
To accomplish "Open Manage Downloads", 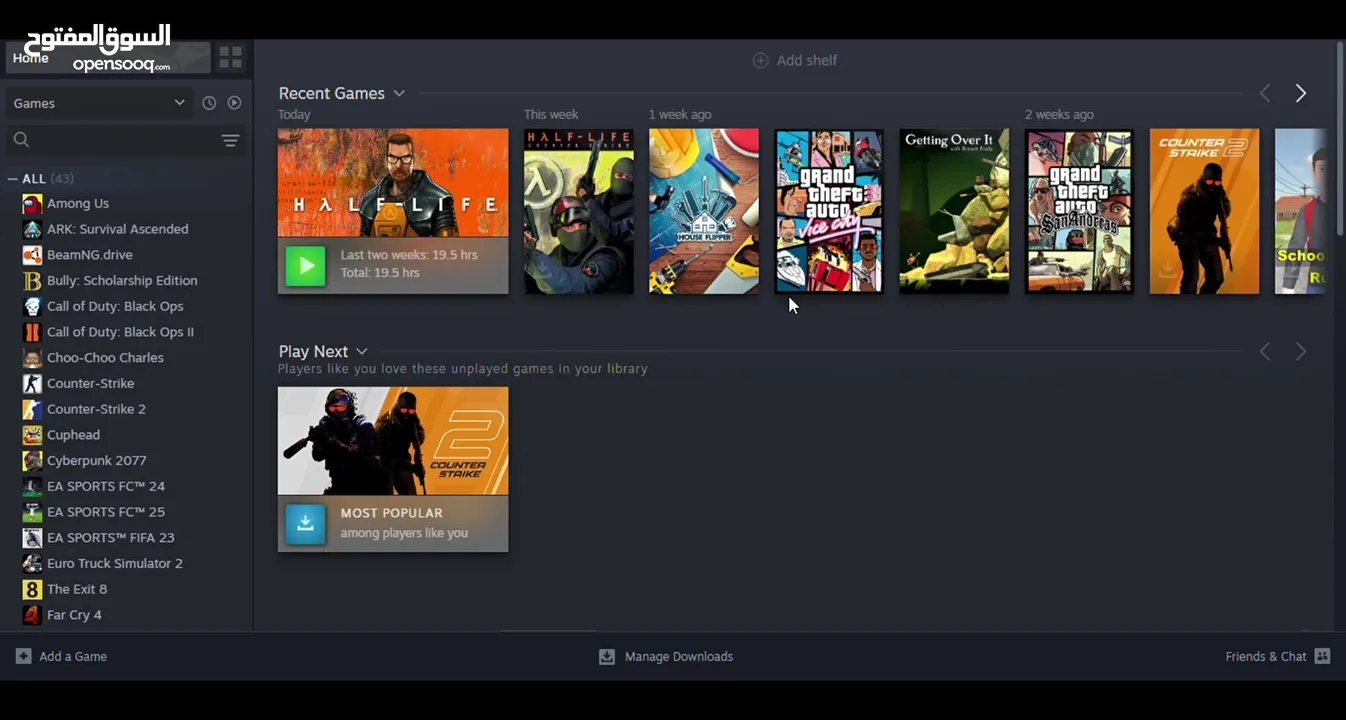I will click(666, 657).
